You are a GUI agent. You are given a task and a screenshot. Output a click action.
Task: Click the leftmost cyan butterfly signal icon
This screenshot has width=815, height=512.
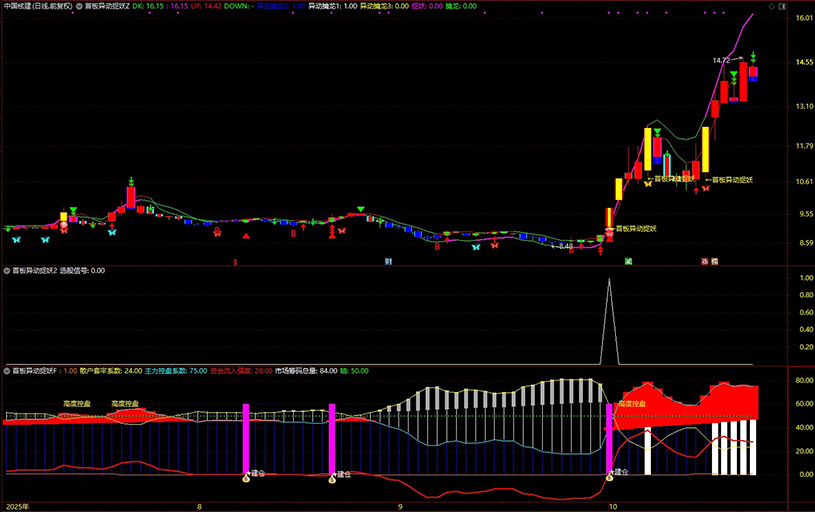14,240
